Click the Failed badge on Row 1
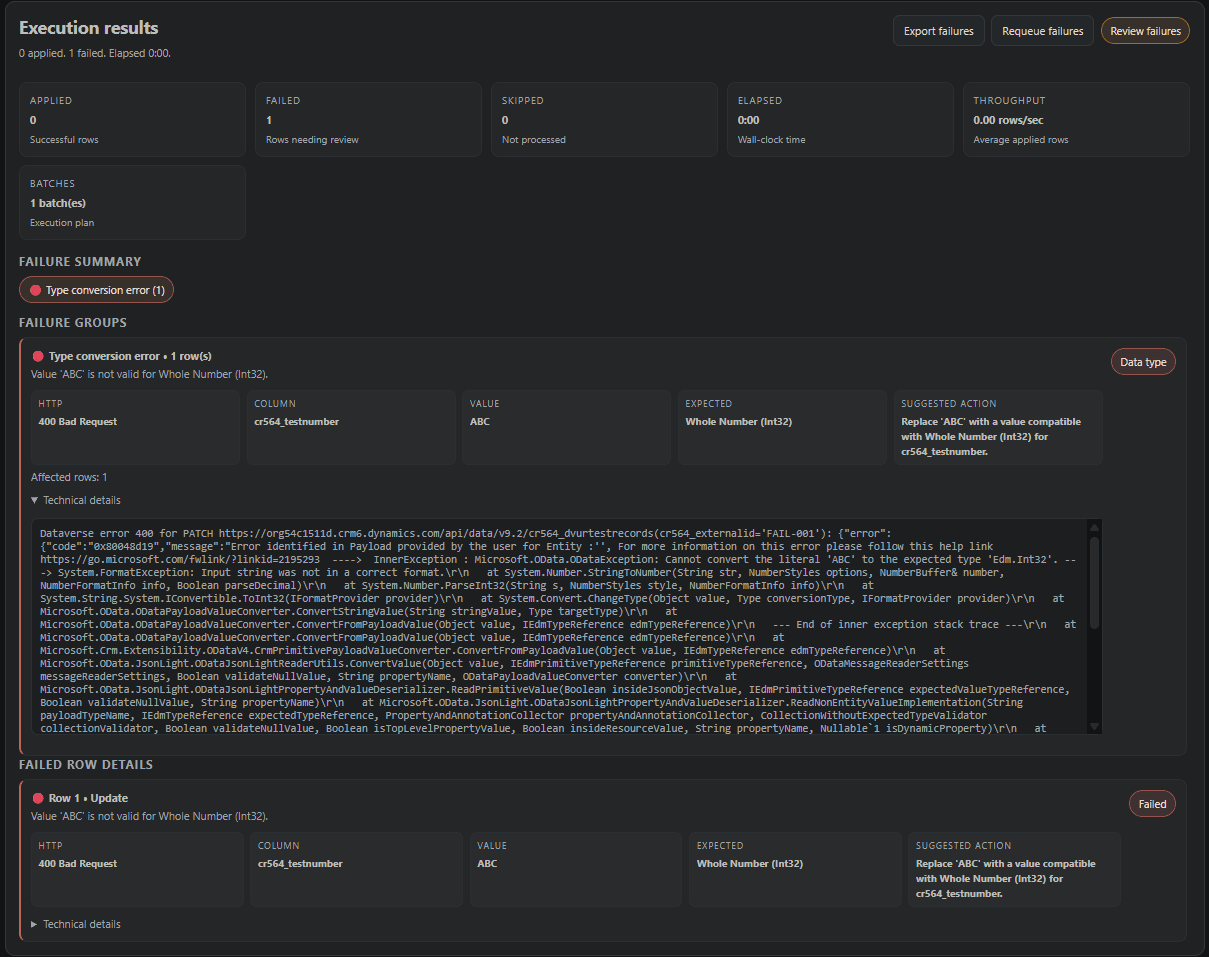1209x957 pixels. (x=1152, y=803)
